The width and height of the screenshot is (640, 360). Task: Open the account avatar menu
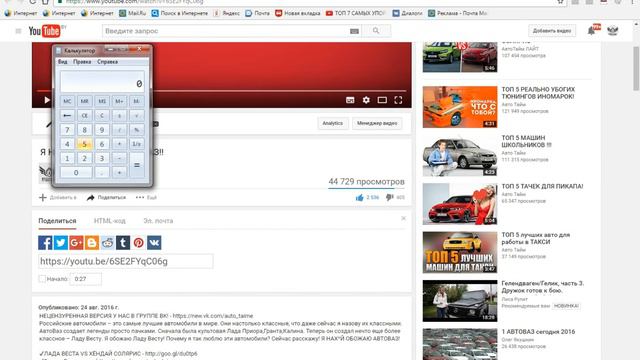(x=613, y=30)
